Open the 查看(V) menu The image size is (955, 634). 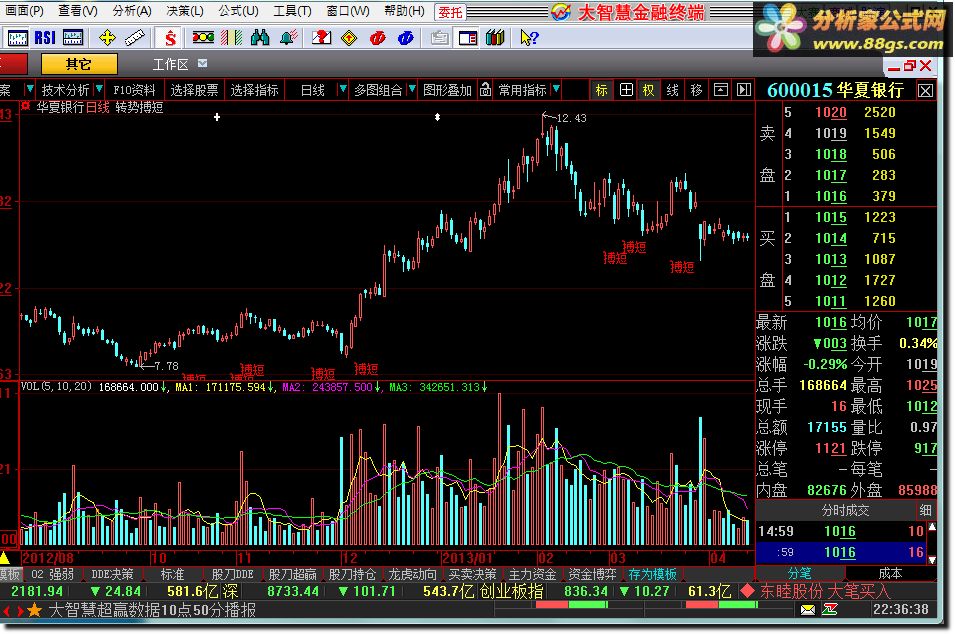78,10
